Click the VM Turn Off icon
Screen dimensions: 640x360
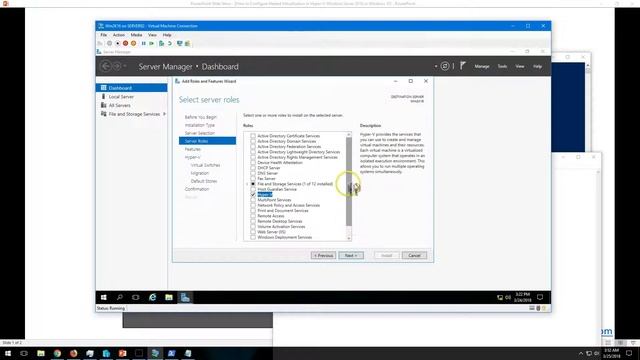click(x=118, y=43)
